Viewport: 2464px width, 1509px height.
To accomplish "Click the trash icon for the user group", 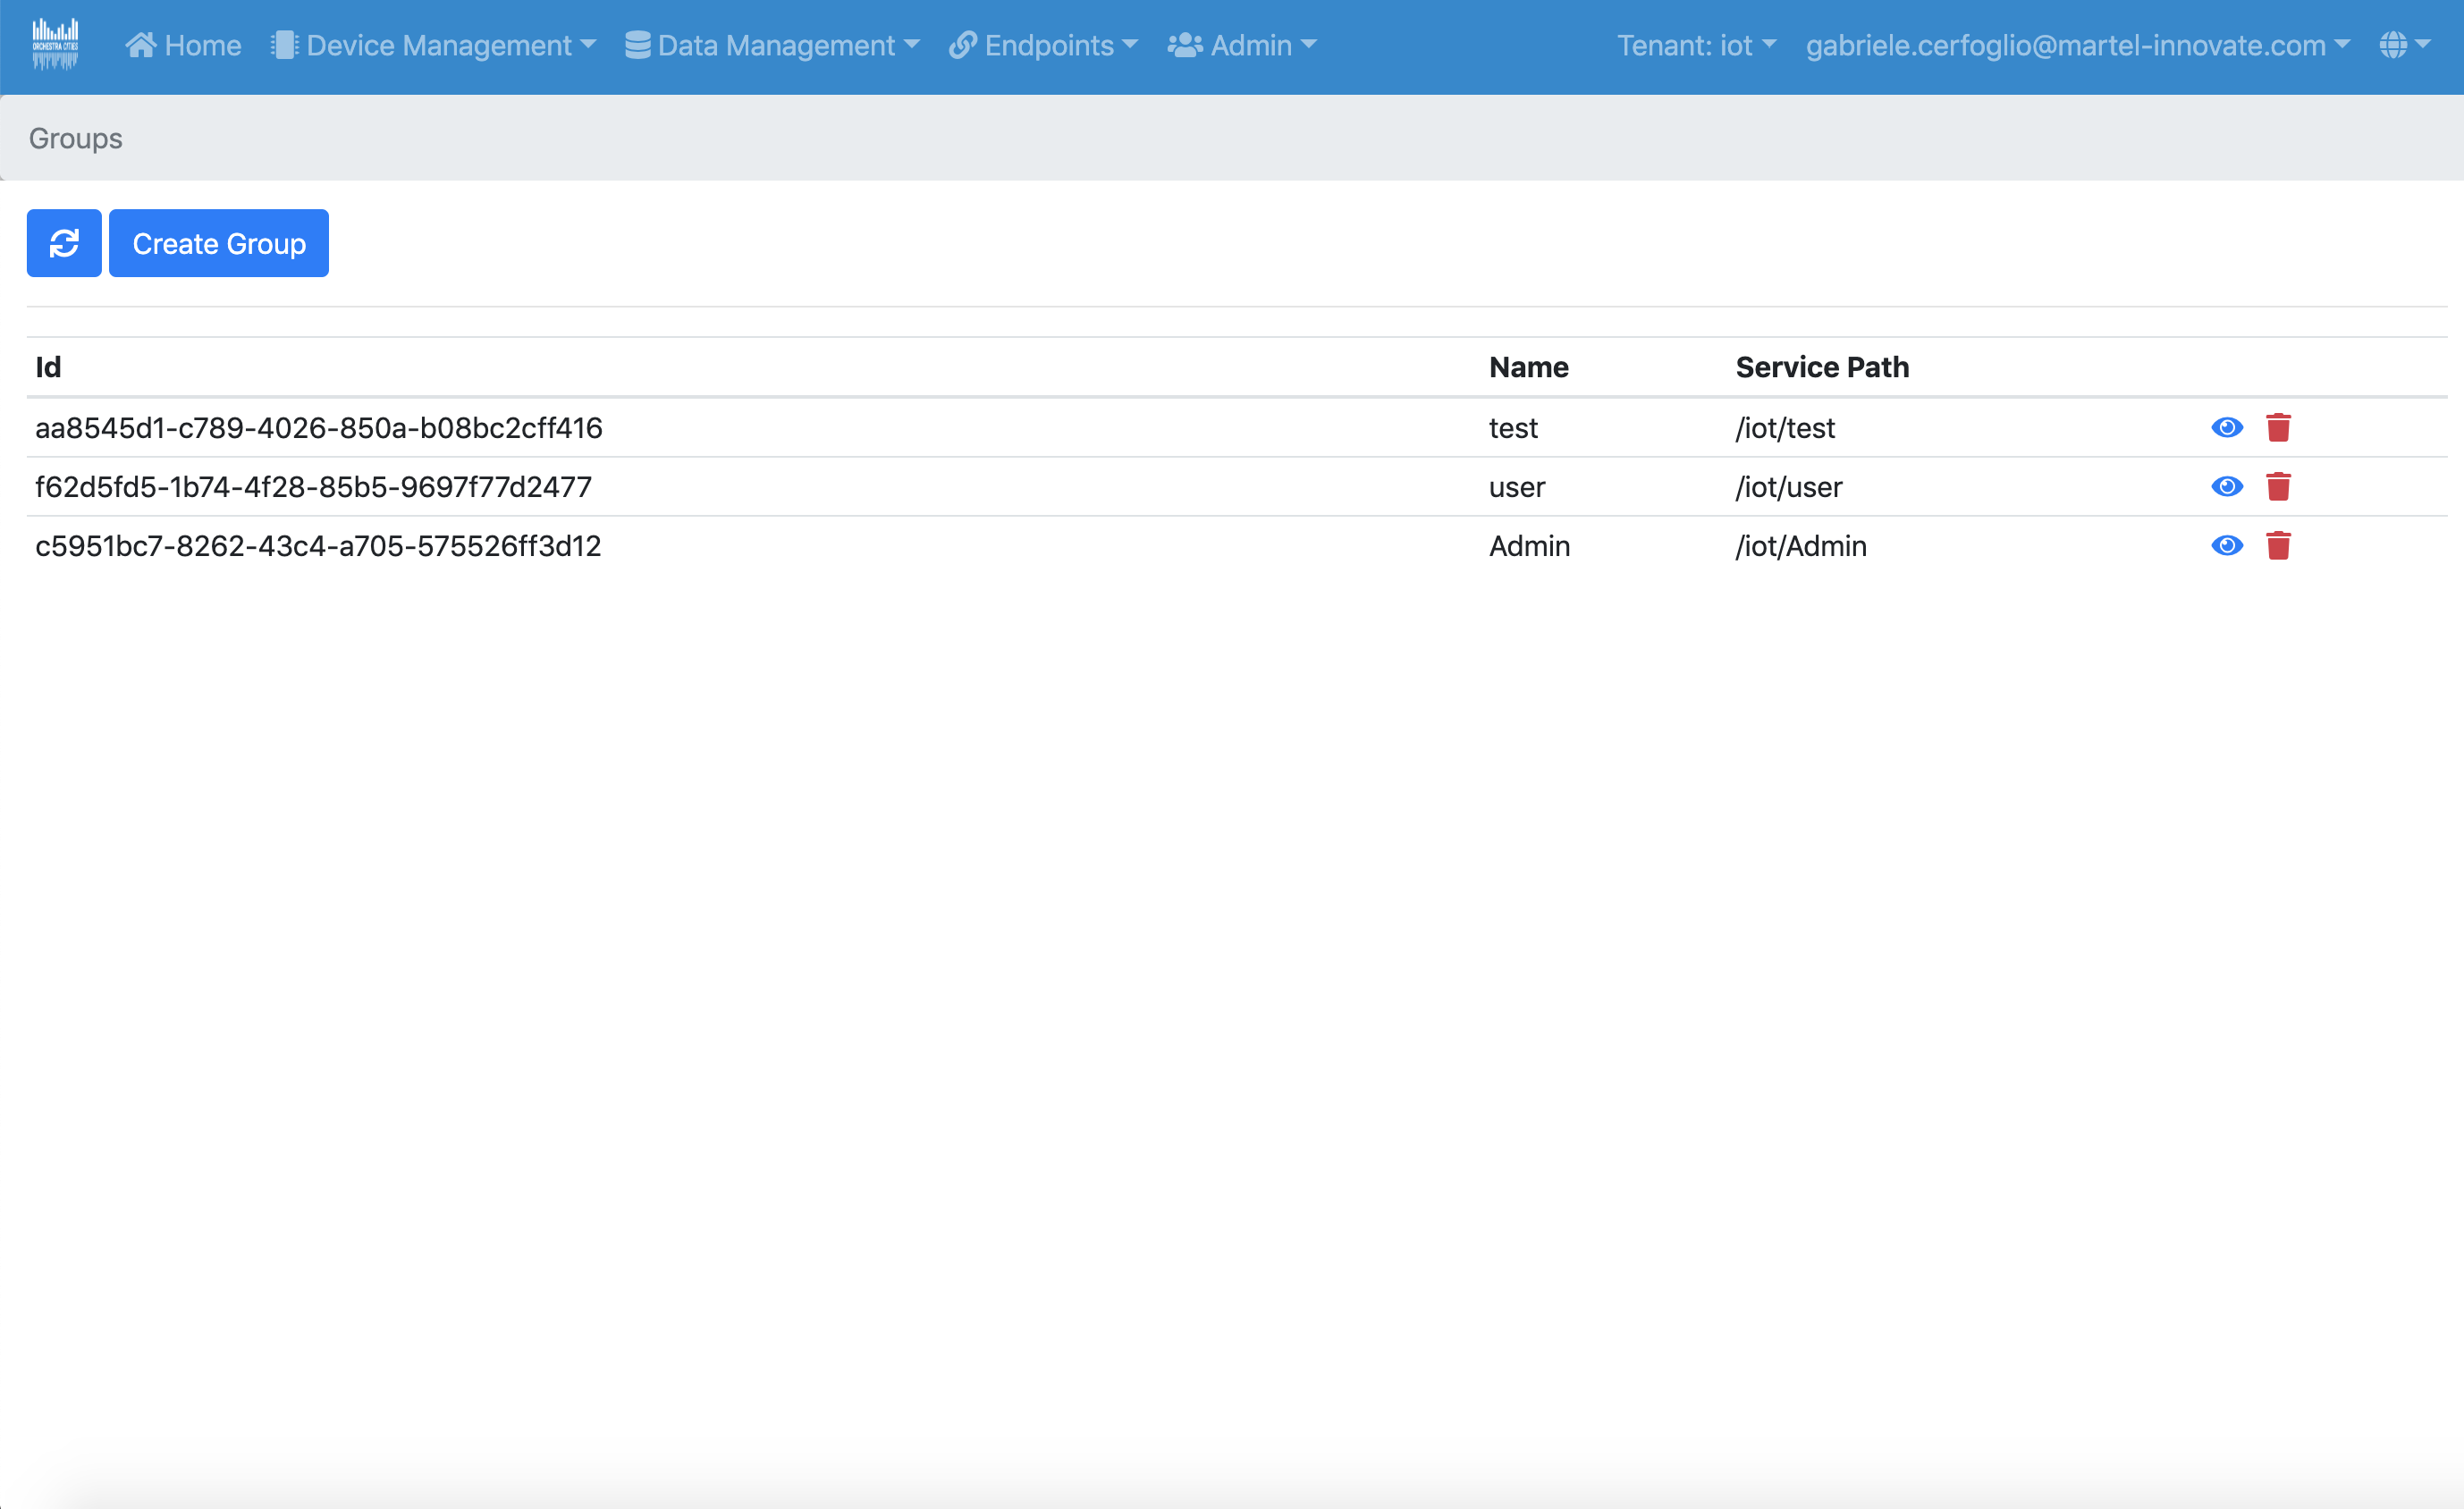I will tap(2278, 487).
